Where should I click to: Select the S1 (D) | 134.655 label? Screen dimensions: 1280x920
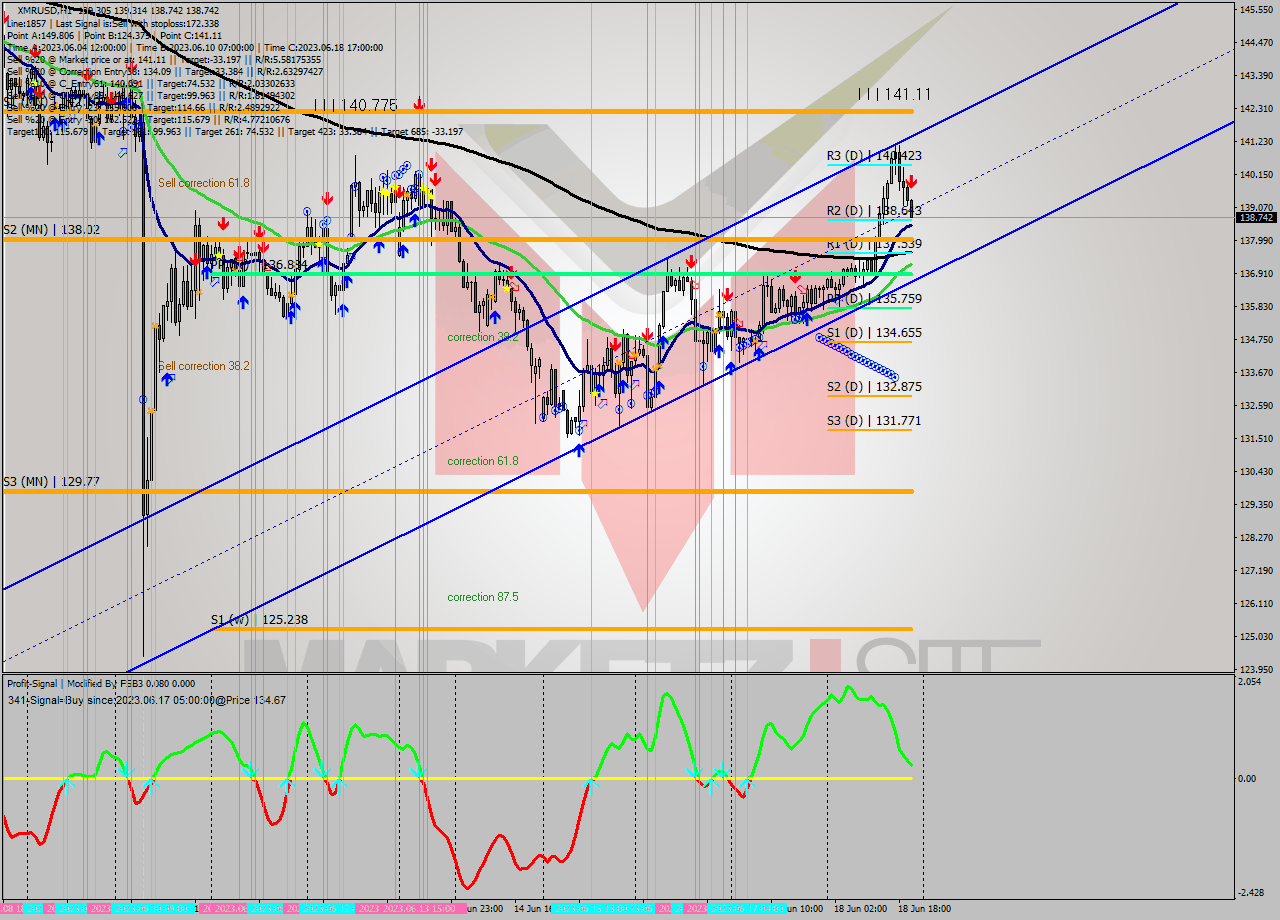(x=874, y=332)
